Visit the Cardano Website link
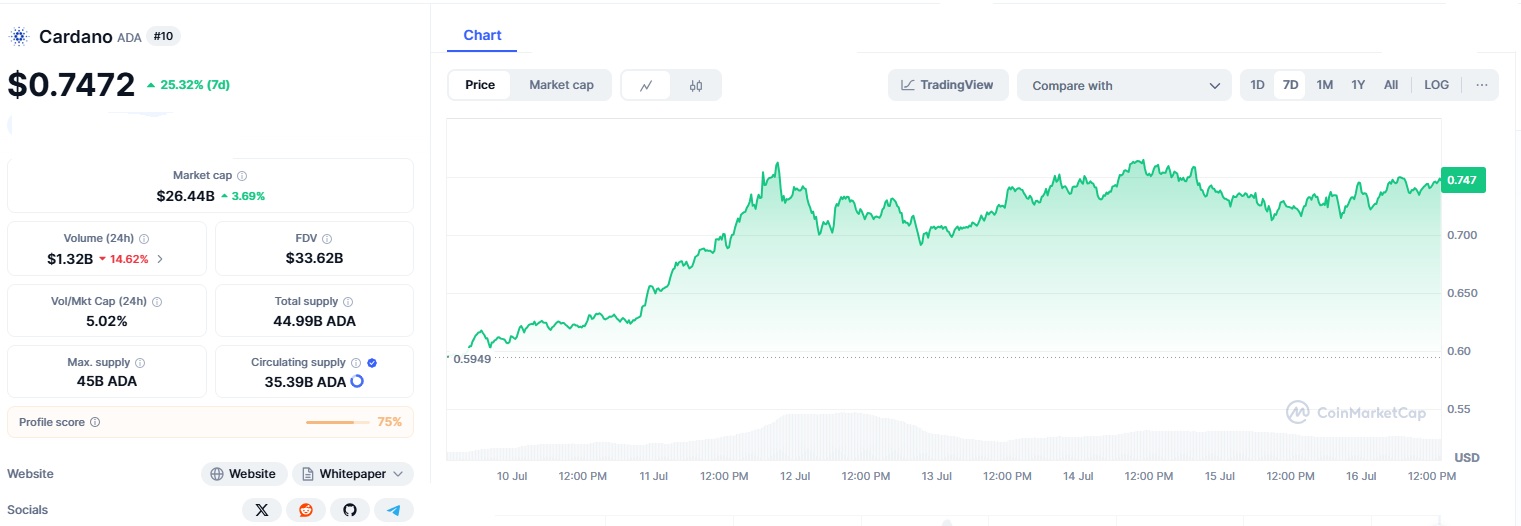 click(244, 474)
